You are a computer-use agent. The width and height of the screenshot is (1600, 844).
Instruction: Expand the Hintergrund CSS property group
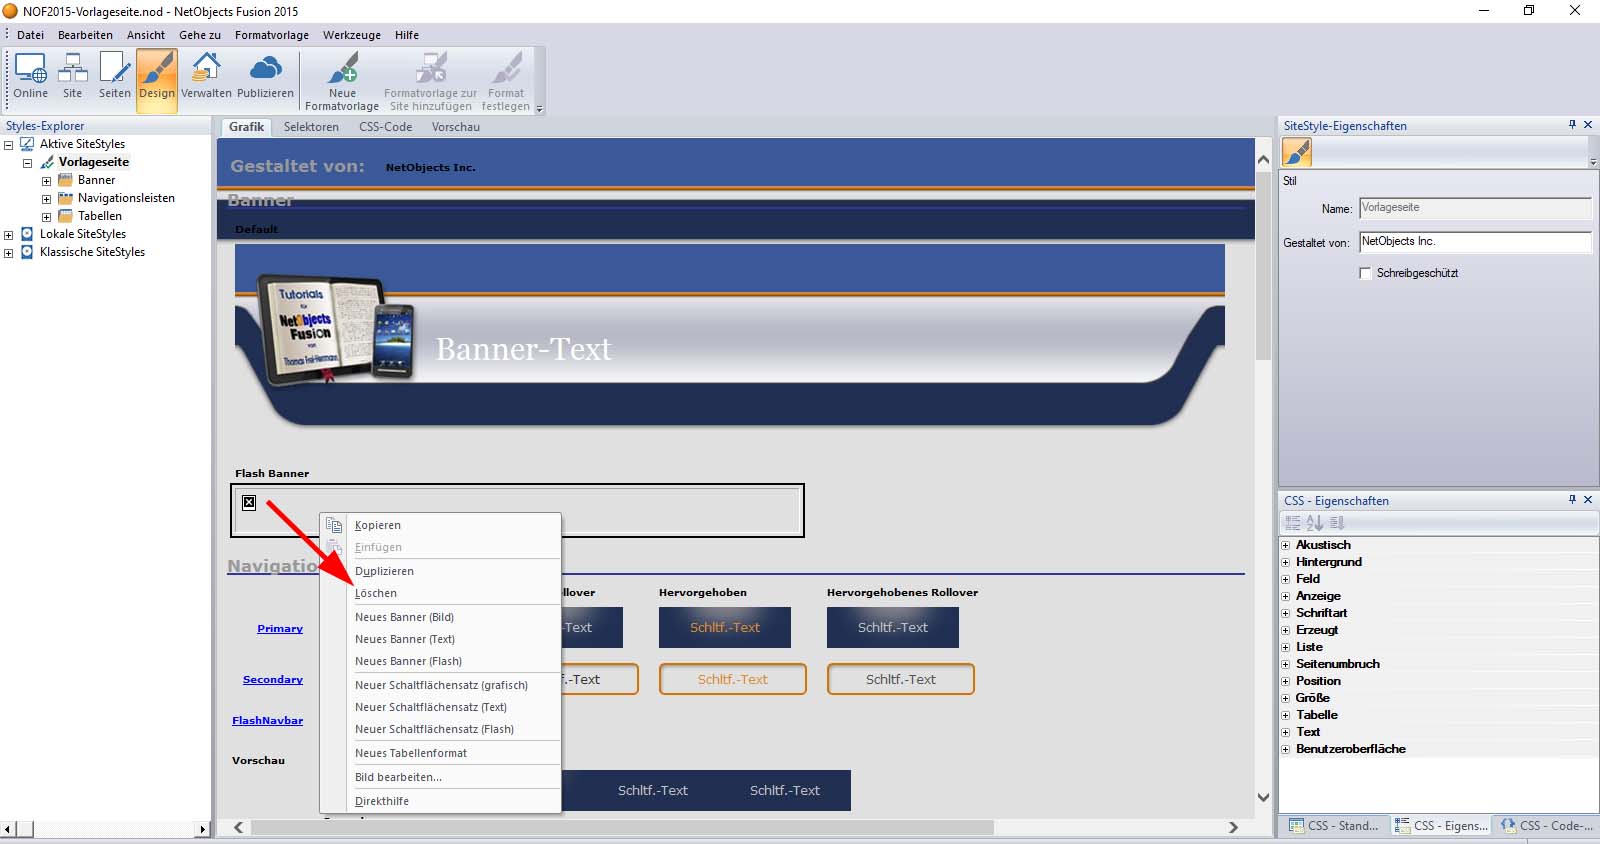[x=1286, y=563]
